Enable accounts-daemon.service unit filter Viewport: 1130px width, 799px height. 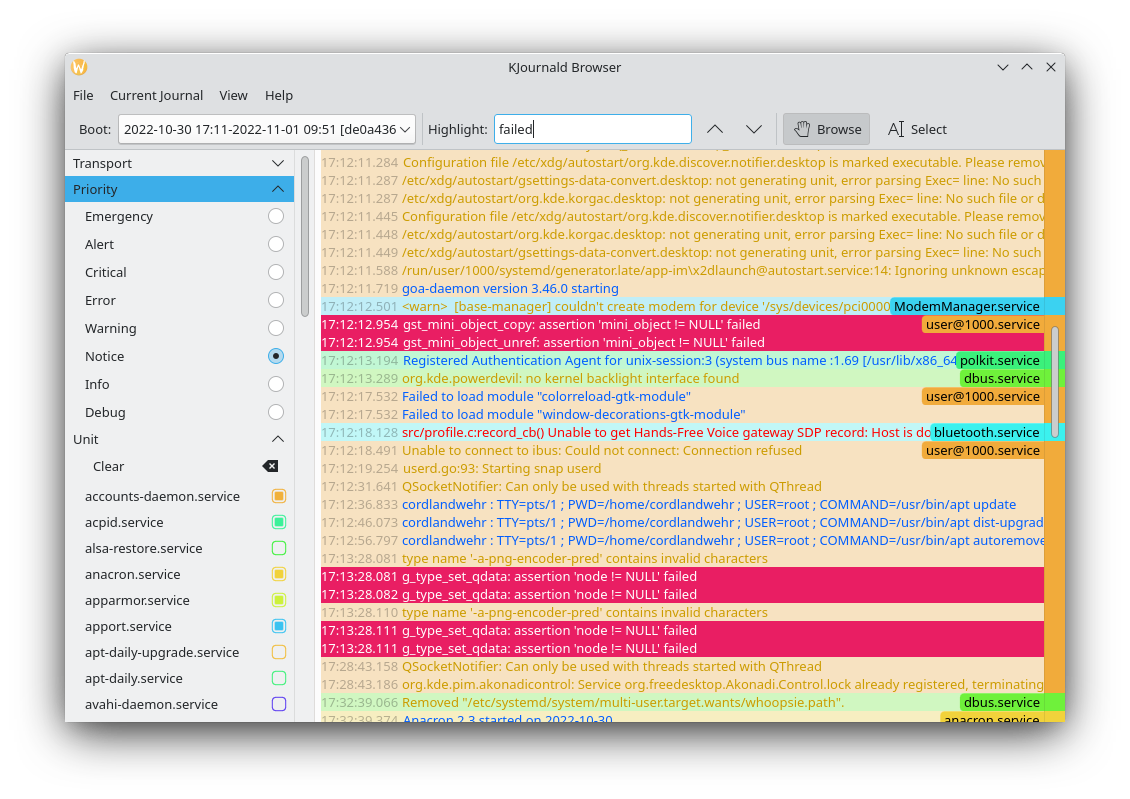pyautogui.click(x=279, y=496)
